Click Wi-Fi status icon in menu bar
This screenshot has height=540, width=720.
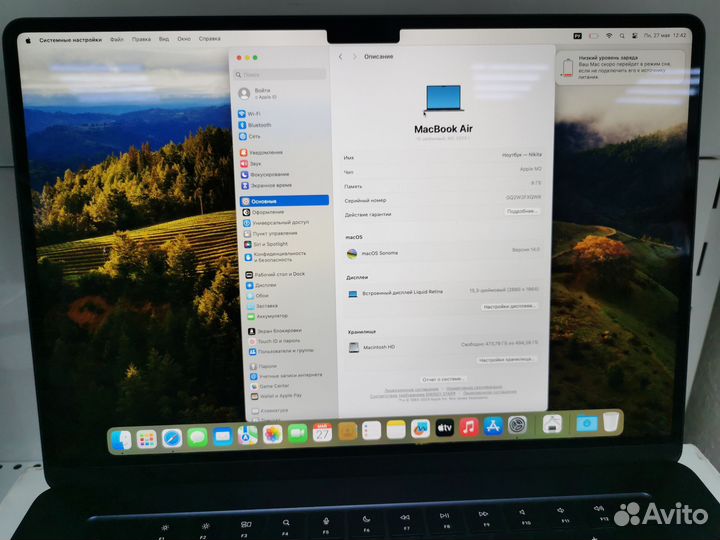tap(609, 35)
